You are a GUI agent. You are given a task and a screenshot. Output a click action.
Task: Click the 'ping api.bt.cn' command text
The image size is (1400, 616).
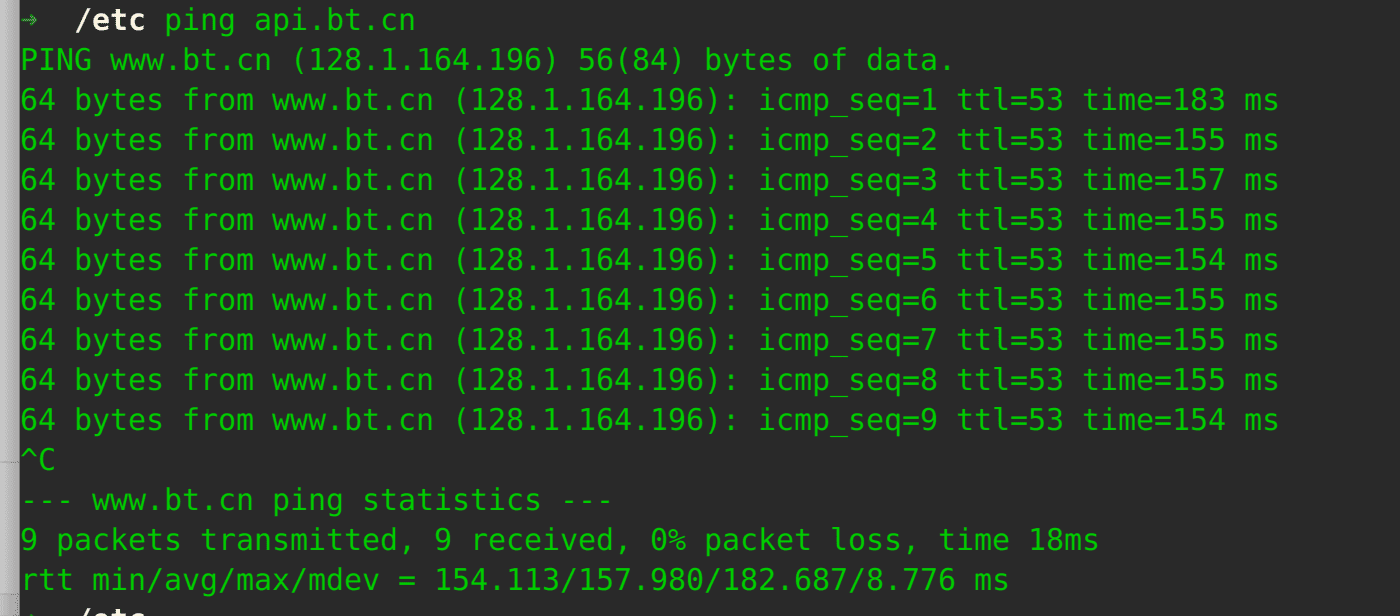(x=289, y=20)
